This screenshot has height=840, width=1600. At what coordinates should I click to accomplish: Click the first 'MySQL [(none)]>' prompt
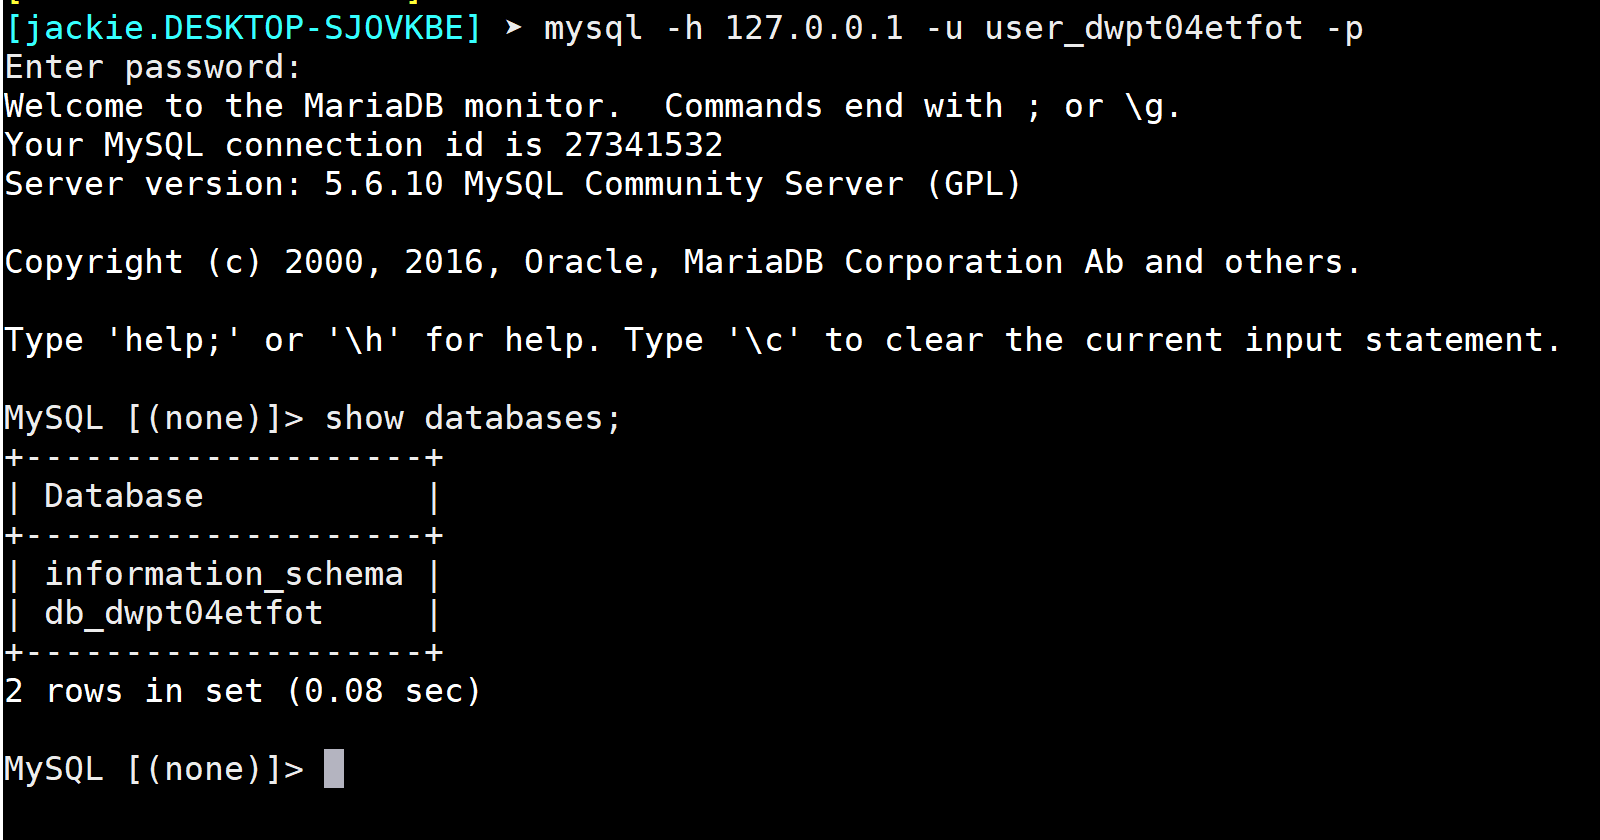[154, 418]
